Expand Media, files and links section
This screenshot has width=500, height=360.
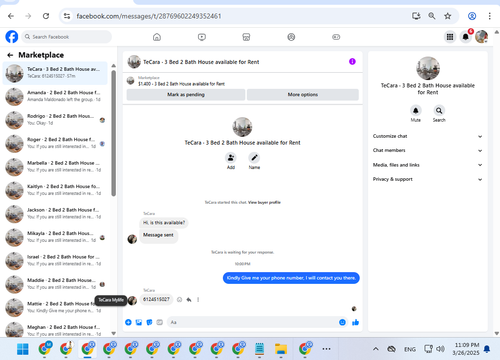point(428,165)
